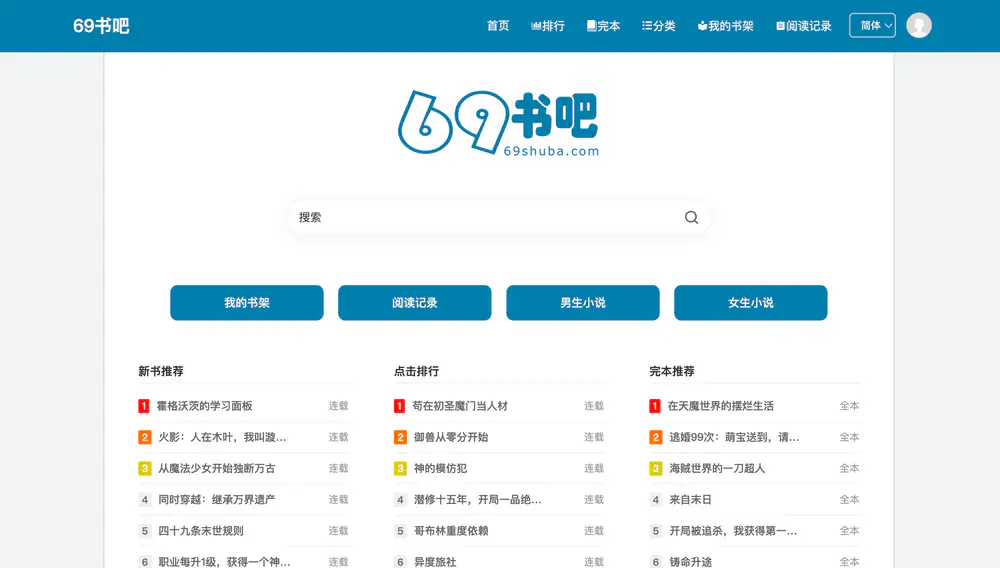Click 连载 status next to 霍格沃茨的学习面板

[x=339, y=406]
